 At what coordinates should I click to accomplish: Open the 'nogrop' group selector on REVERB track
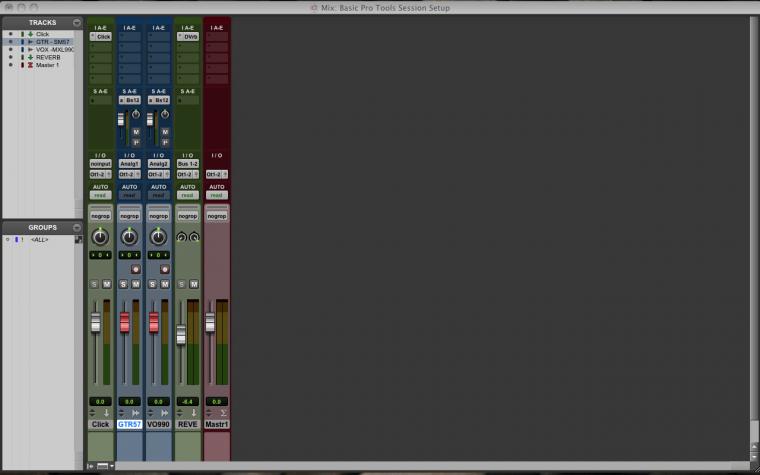[188, 216]
